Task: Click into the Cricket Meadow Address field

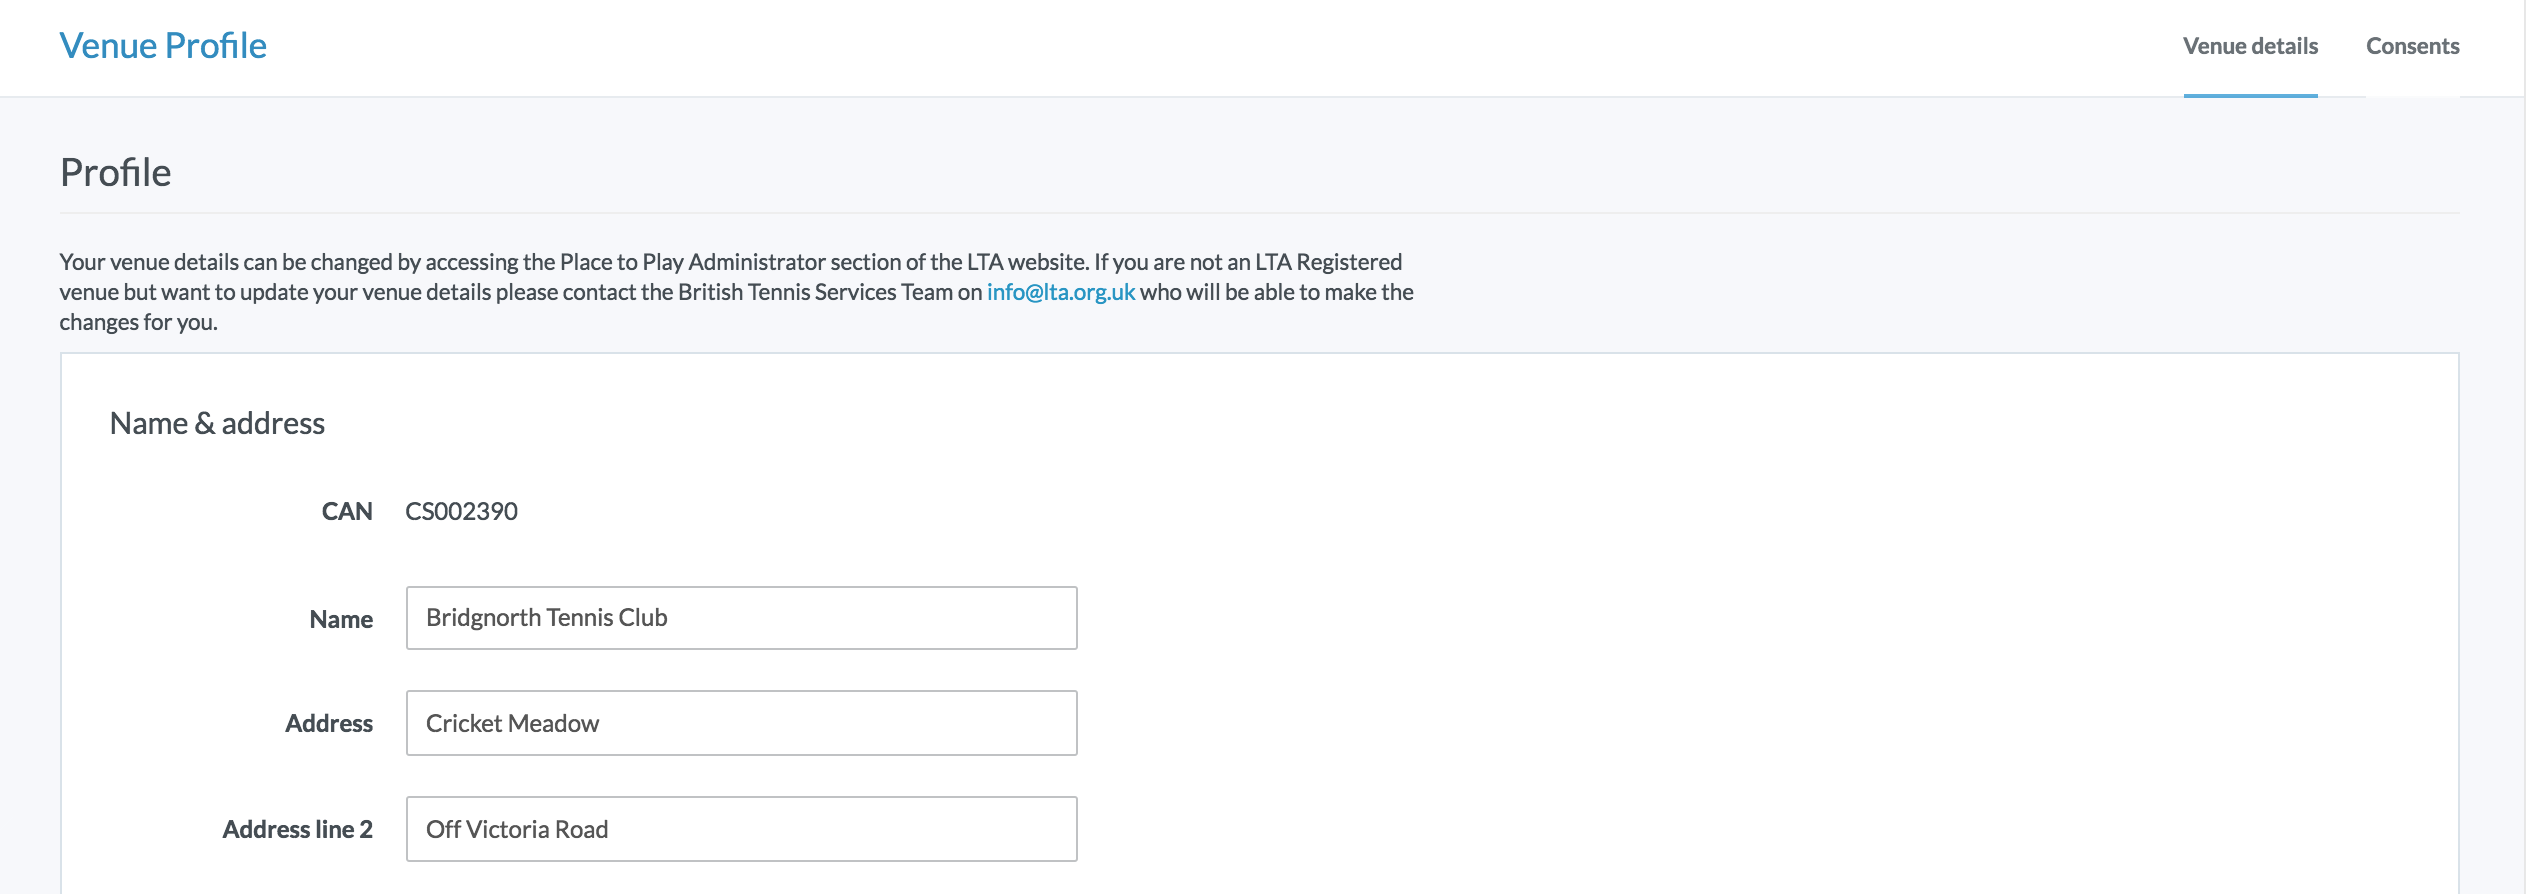Action: 741,723
